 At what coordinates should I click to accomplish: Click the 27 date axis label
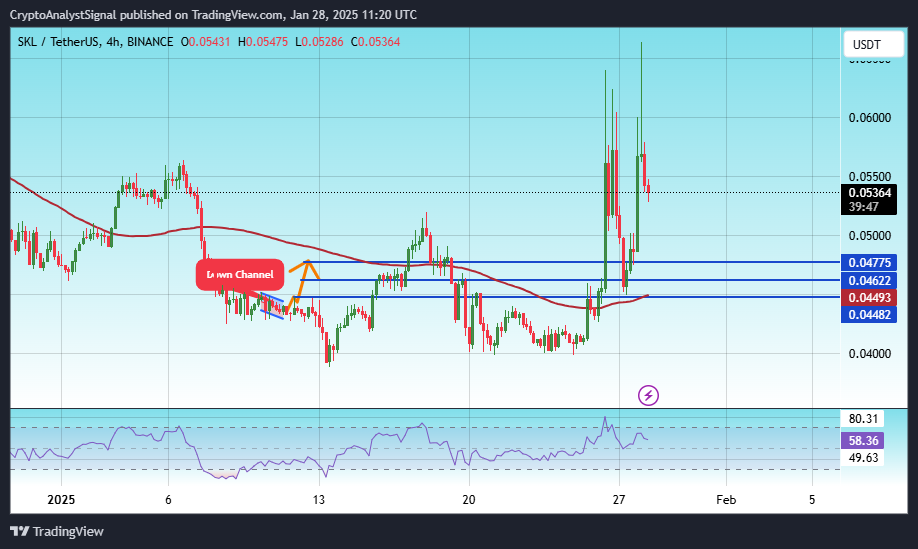619,500
